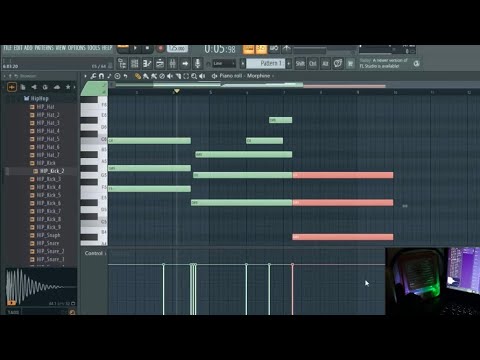Select the Delete tool in piano roll
480x360 pixels.
coord(162,76)
